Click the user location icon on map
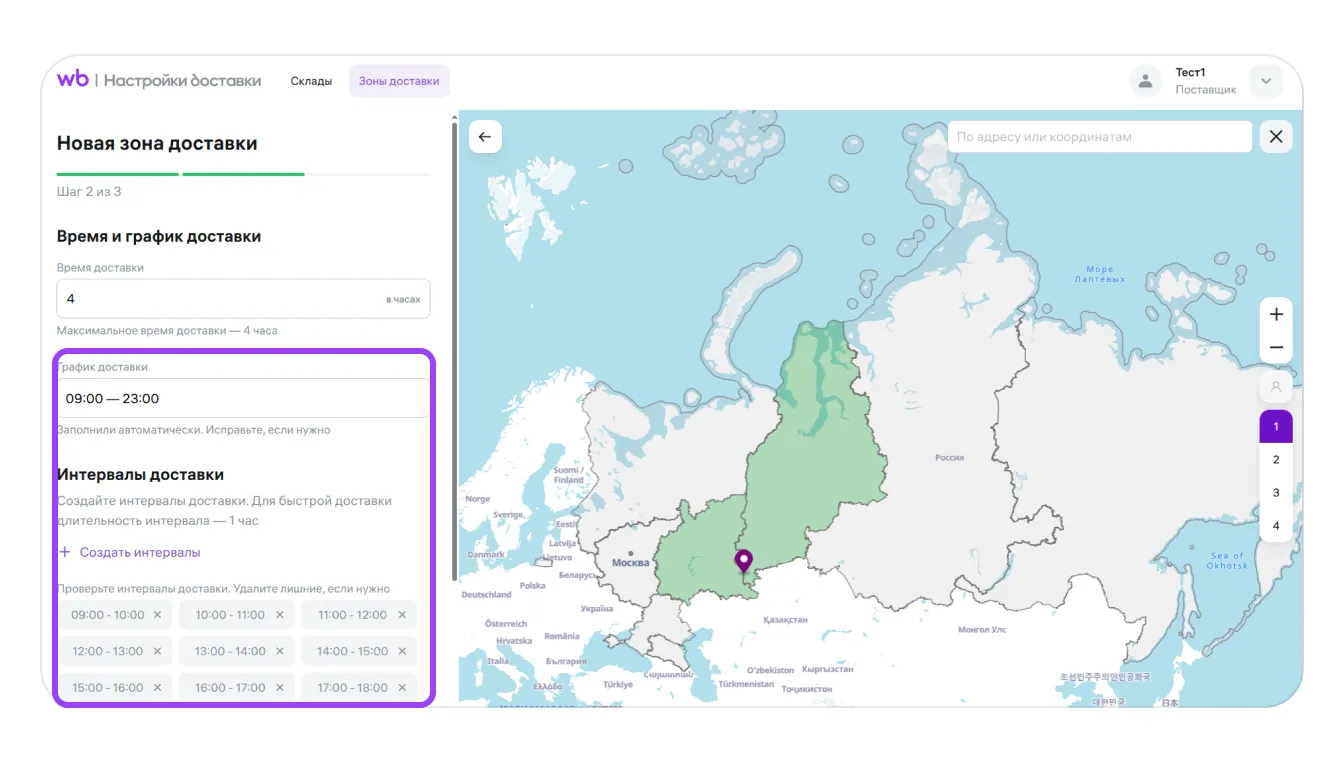The image size is (1344, 762). click(x=1276, y=386)
